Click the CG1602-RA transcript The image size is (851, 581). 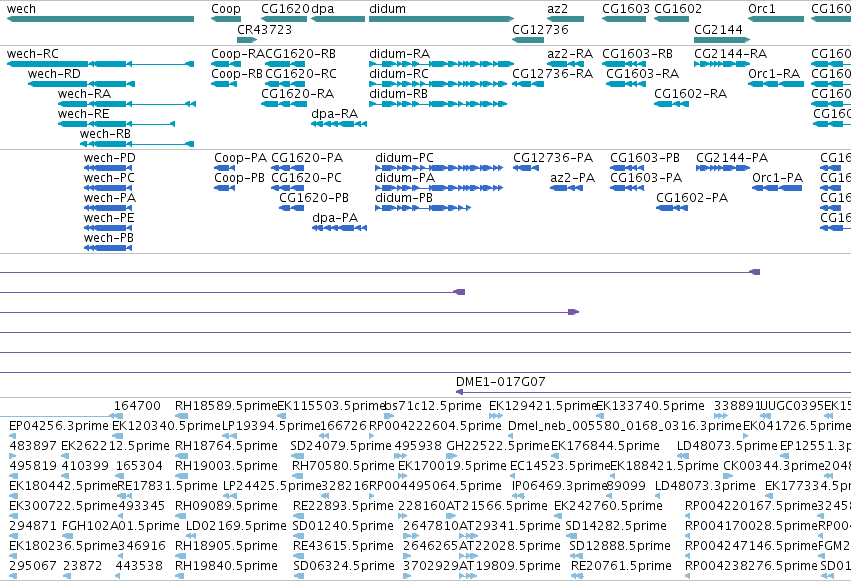pos(671,104)
